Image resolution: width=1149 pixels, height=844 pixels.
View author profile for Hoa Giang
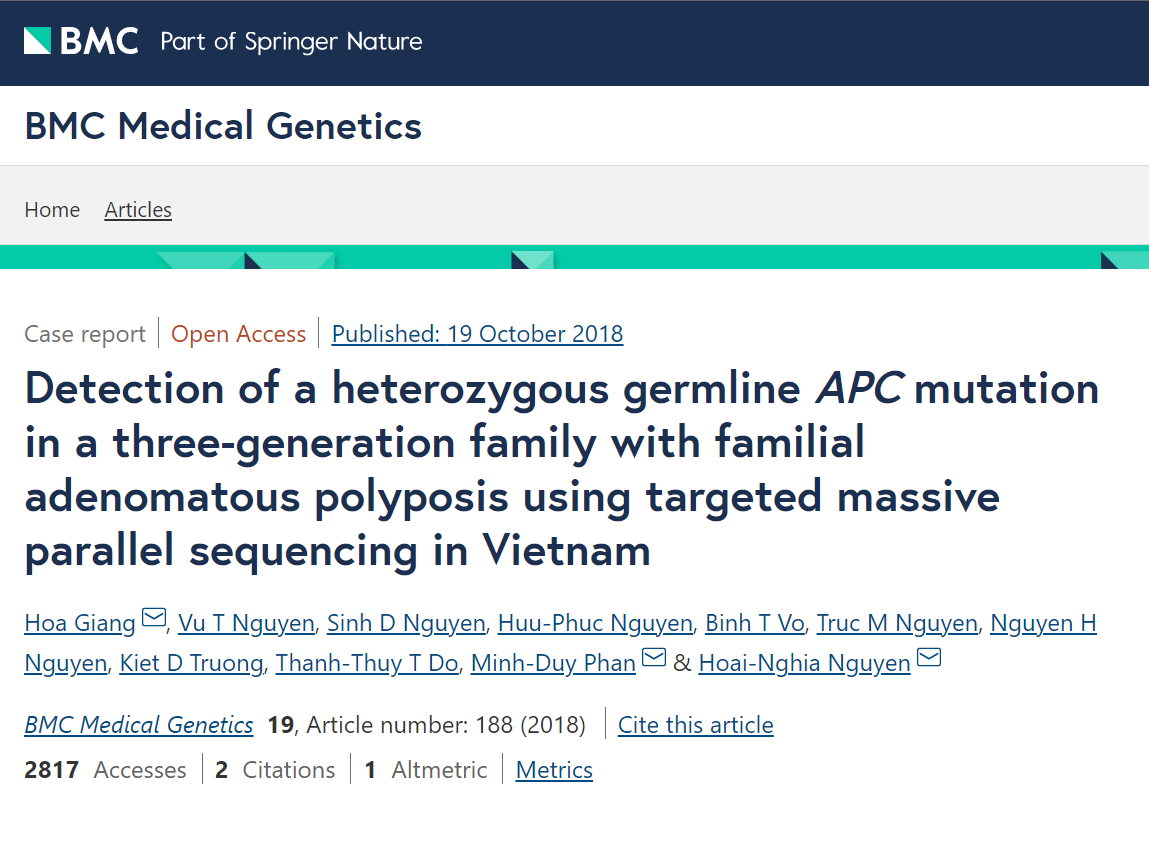tap(79, 622)
